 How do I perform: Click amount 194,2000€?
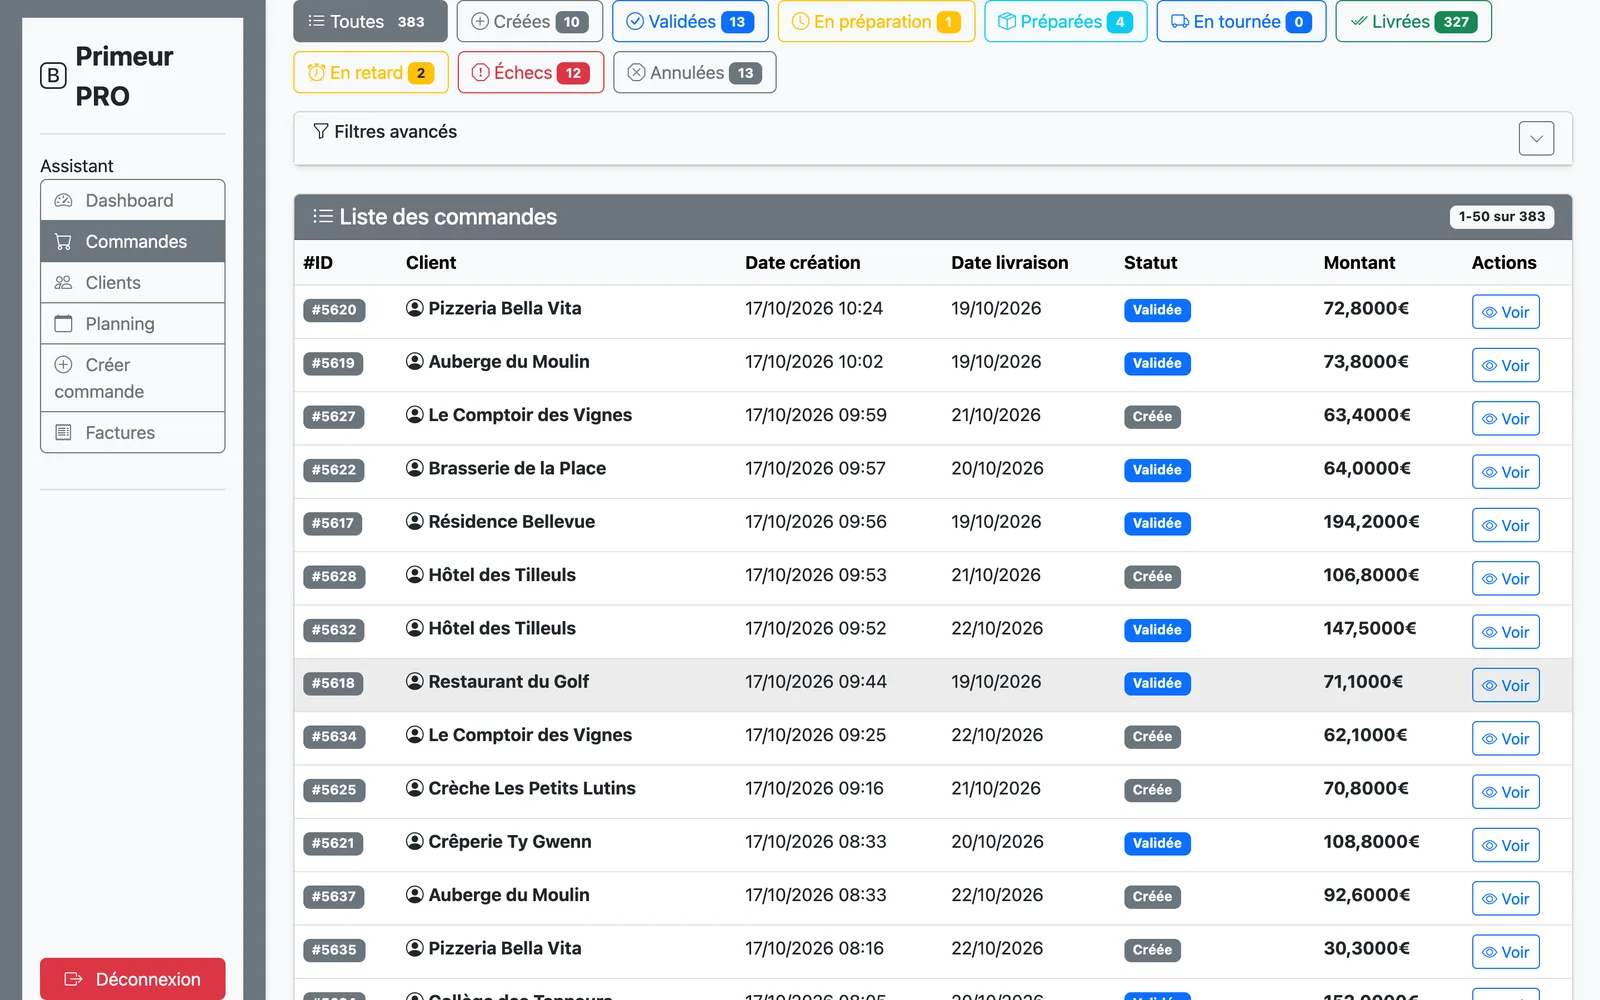tap(1371, 521)
